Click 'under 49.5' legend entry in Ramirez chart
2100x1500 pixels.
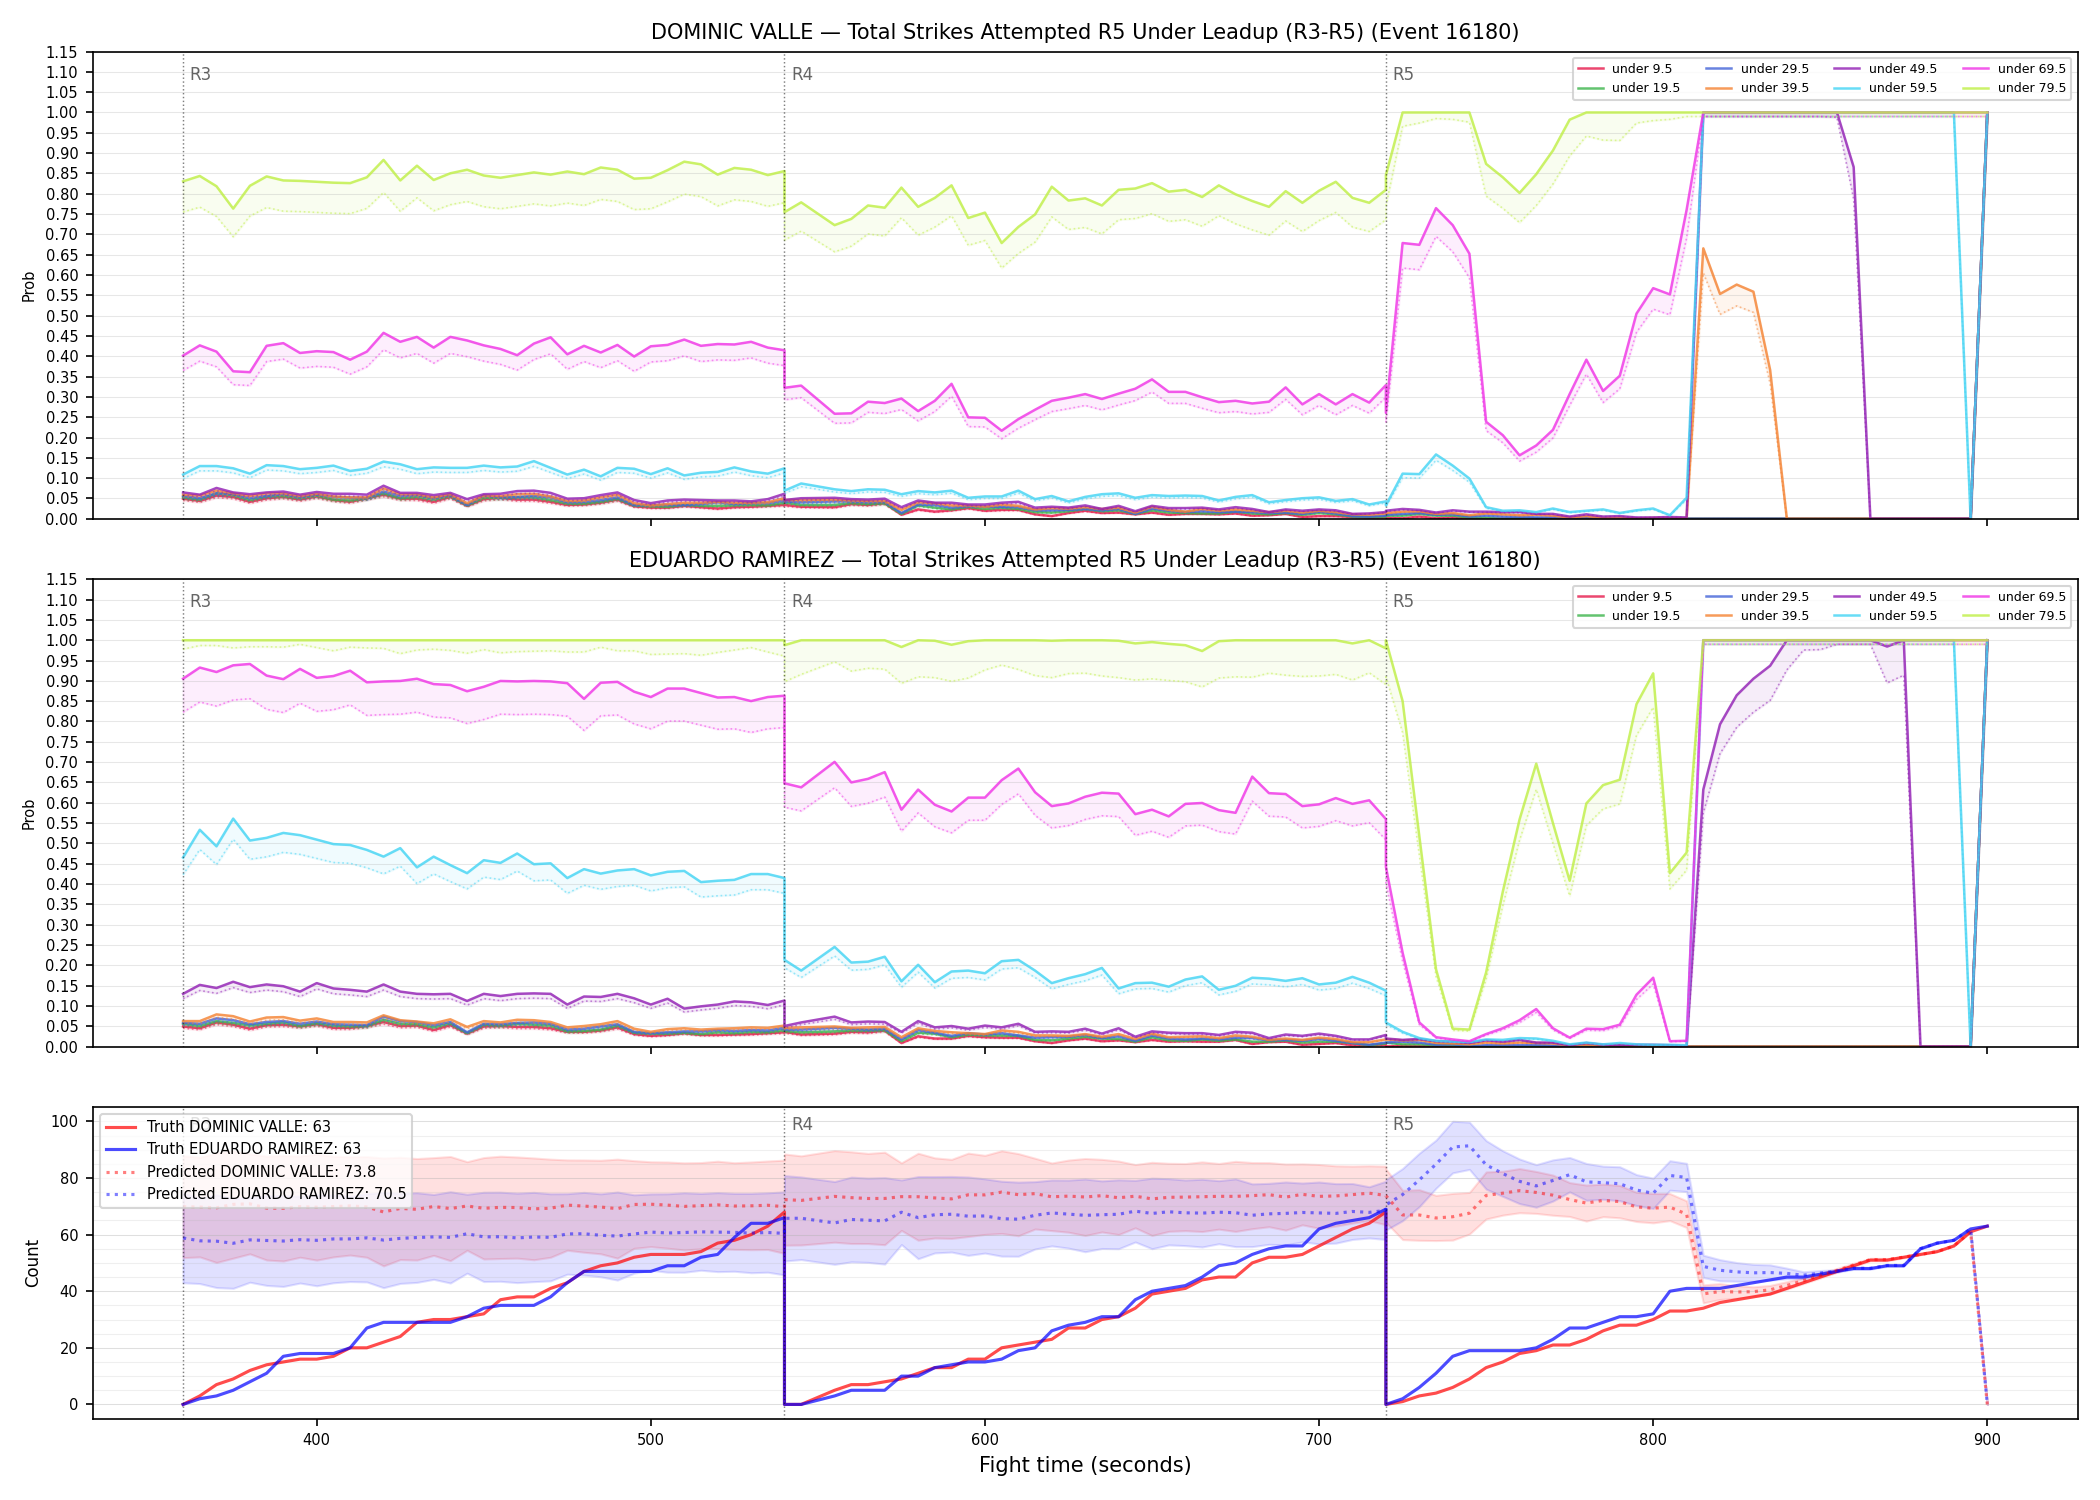(x=1884, y=597)
